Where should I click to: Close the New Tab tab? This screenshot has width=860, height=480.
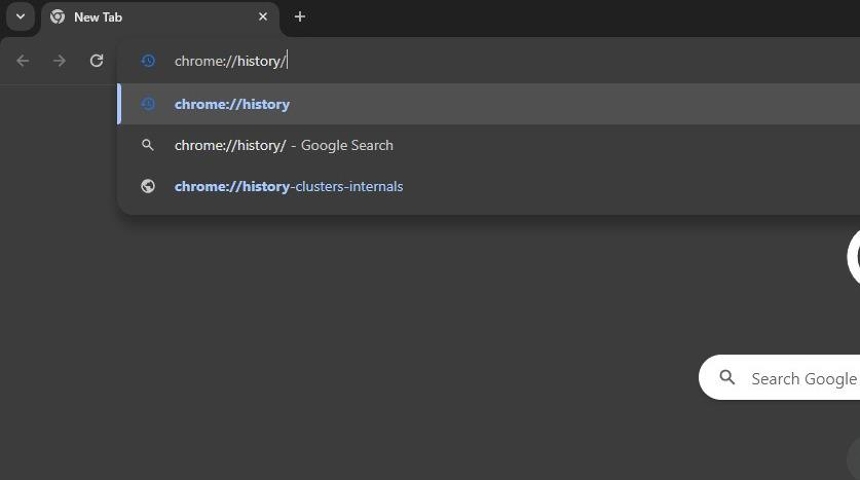(263, 17)
